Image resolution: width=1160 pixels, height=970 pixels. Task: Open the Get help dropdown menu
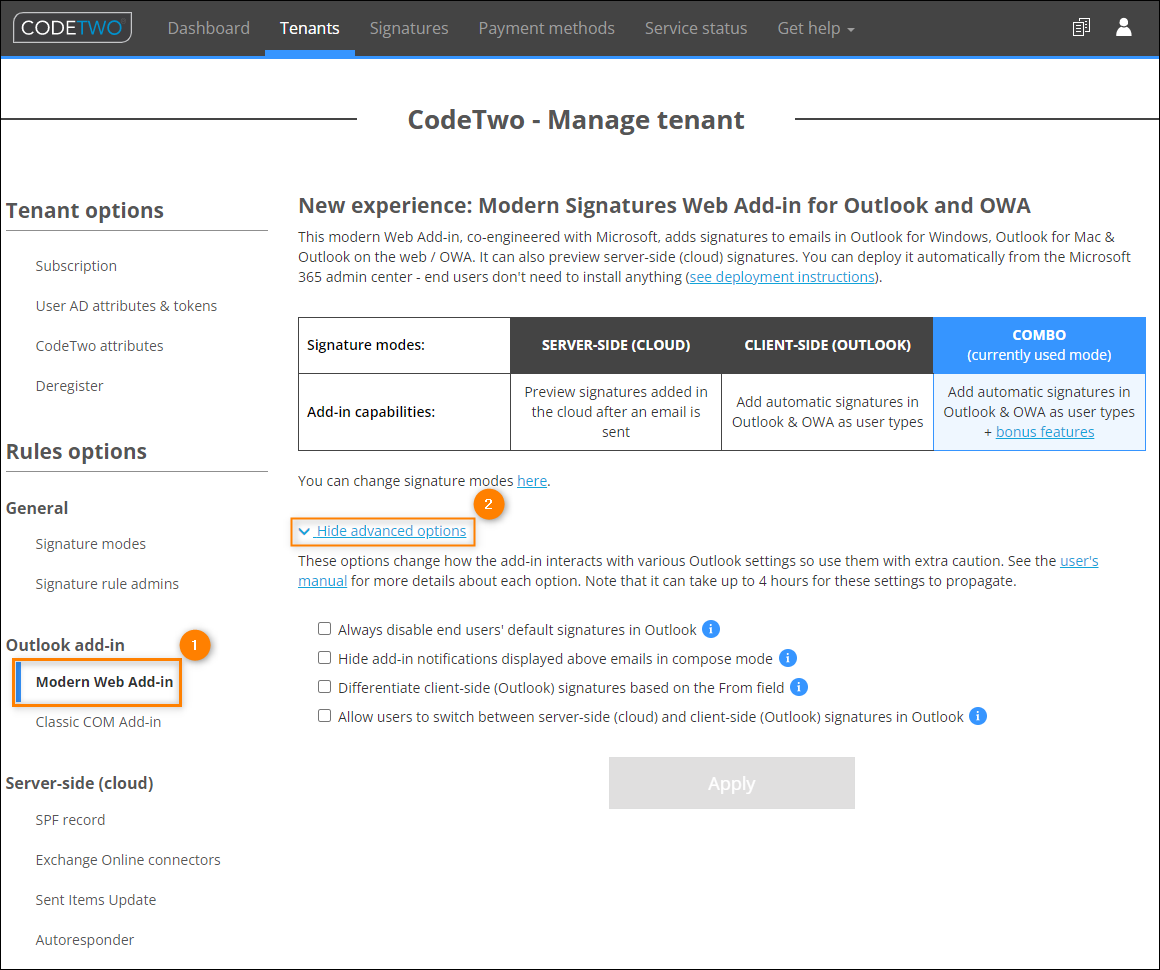click(x=815, y=28)
